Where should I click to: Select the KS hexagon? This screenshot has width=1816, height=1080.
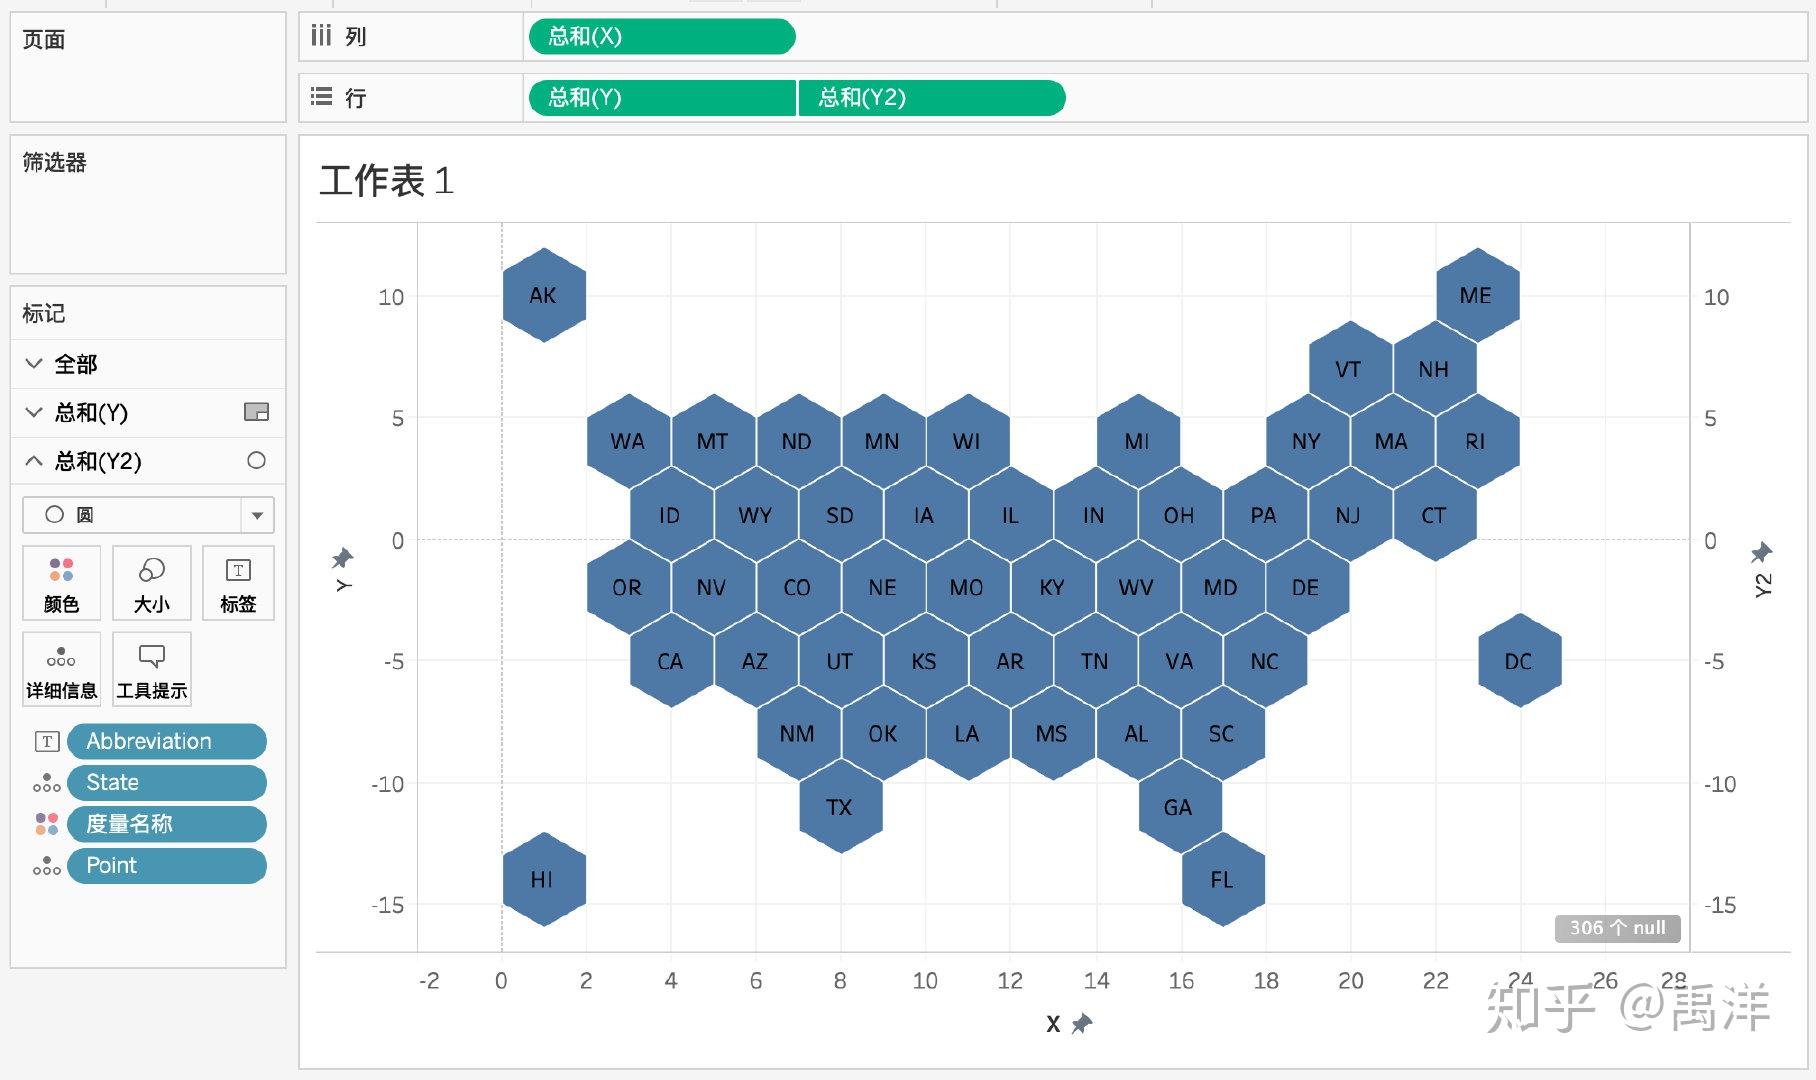click(x=925, y=661)
